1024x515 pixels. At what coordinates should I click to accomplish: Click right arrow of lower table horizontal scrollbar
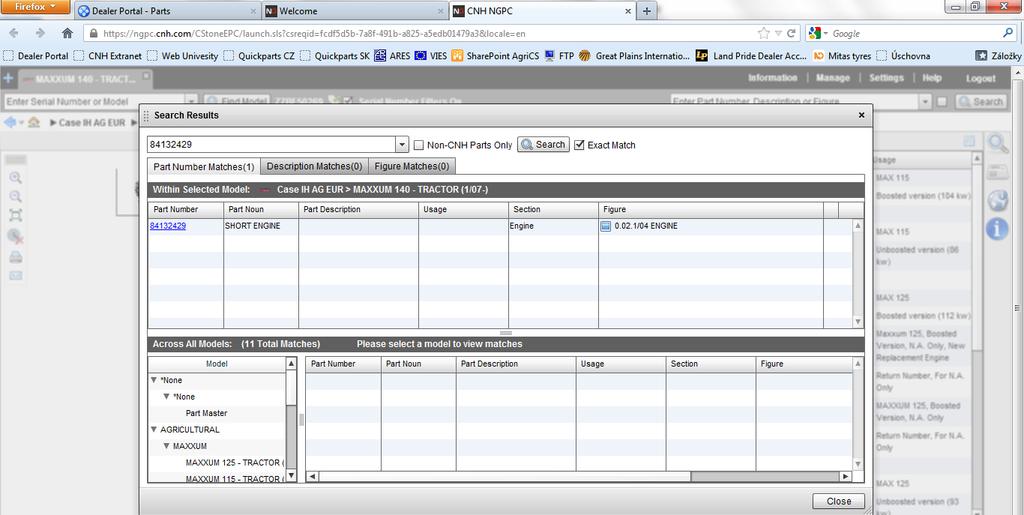coord(846,476)
